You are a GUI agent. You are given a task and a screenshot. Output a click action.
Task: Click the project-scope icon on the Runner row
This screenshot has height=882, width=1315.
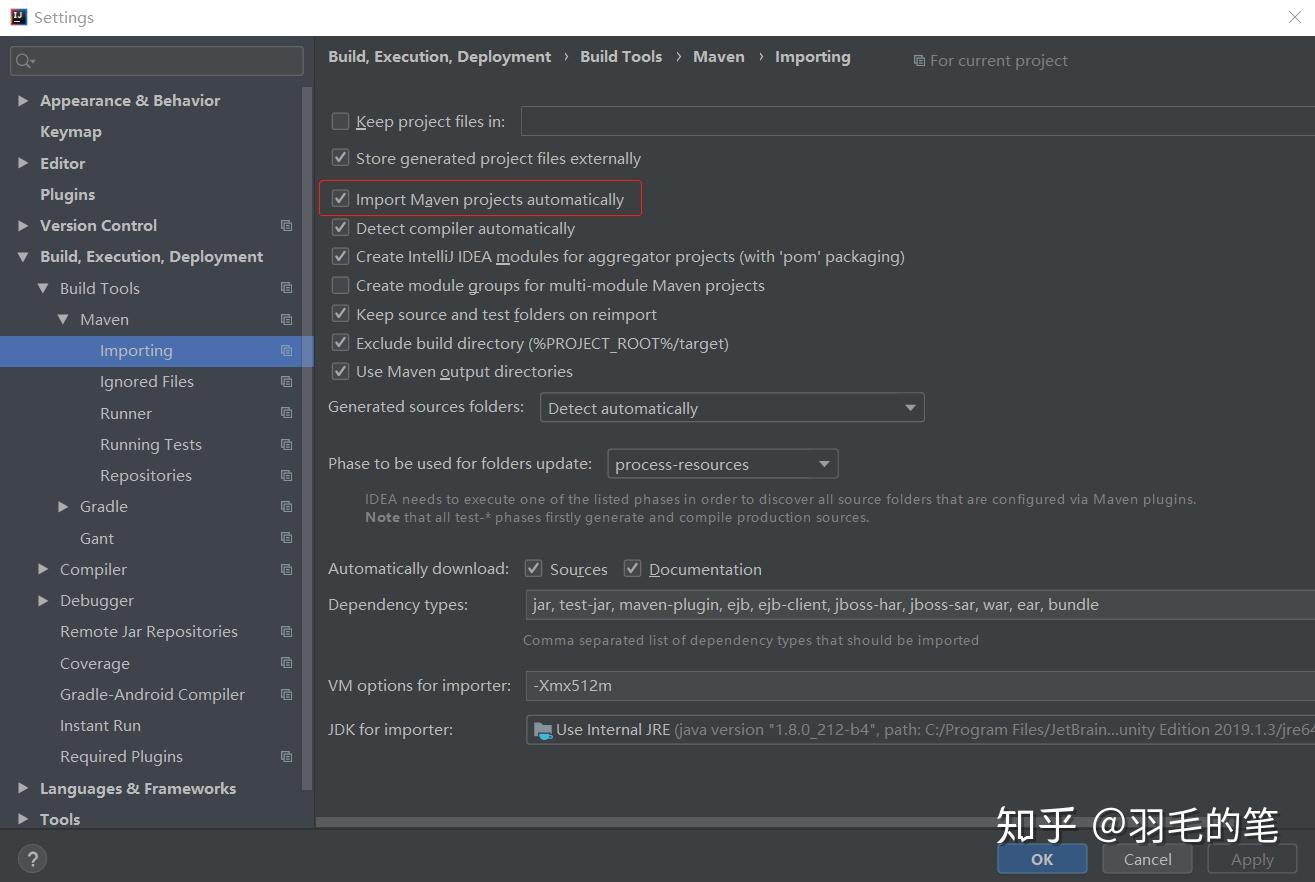pyautogui.click(x=287, y=413)
